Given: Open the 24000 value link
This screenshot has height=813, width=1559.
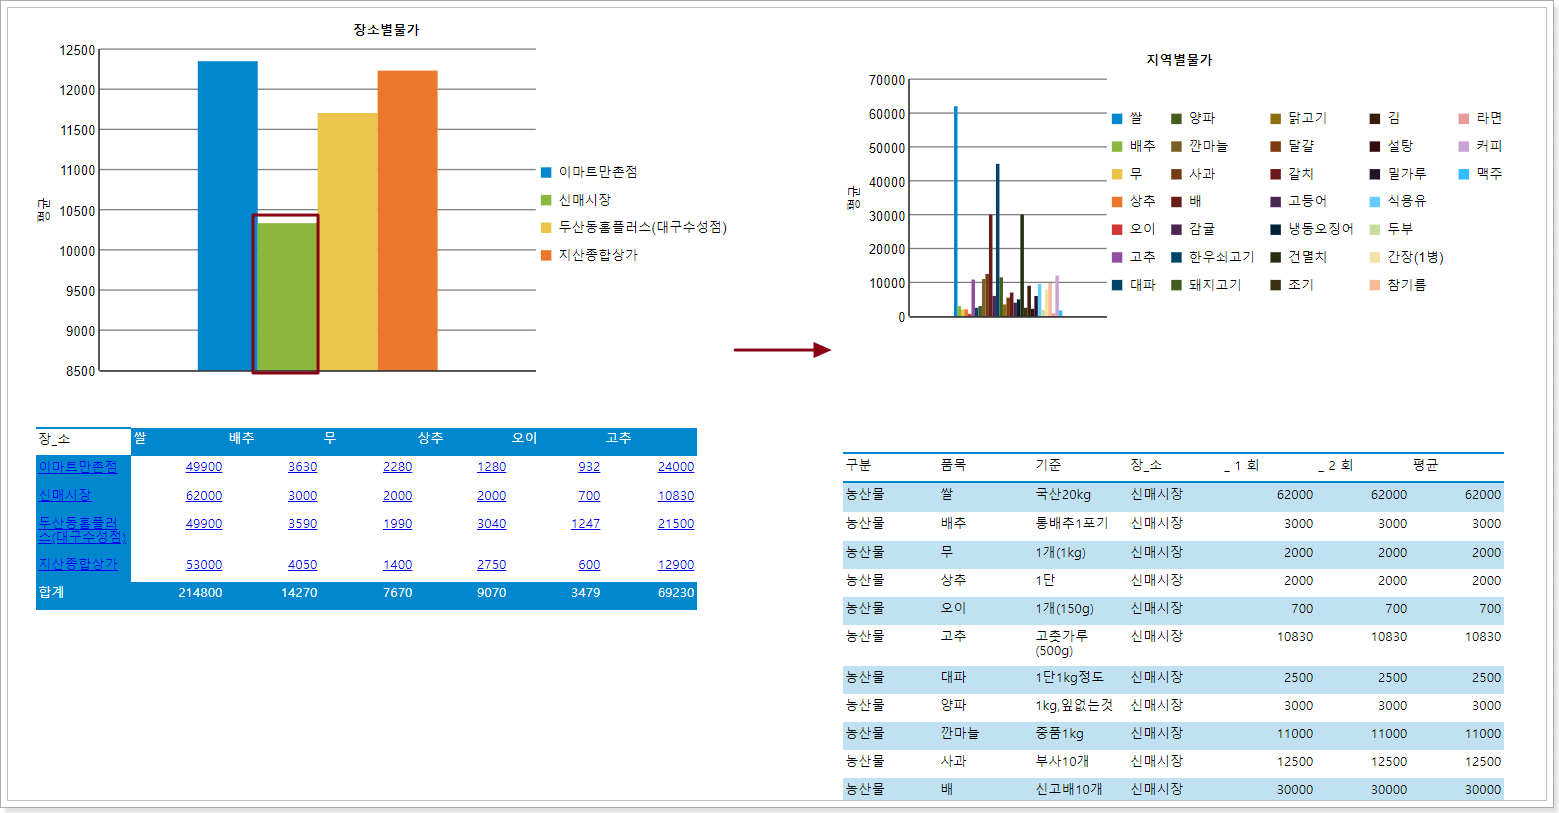Looking at the screenshot, I should (675, 467).
